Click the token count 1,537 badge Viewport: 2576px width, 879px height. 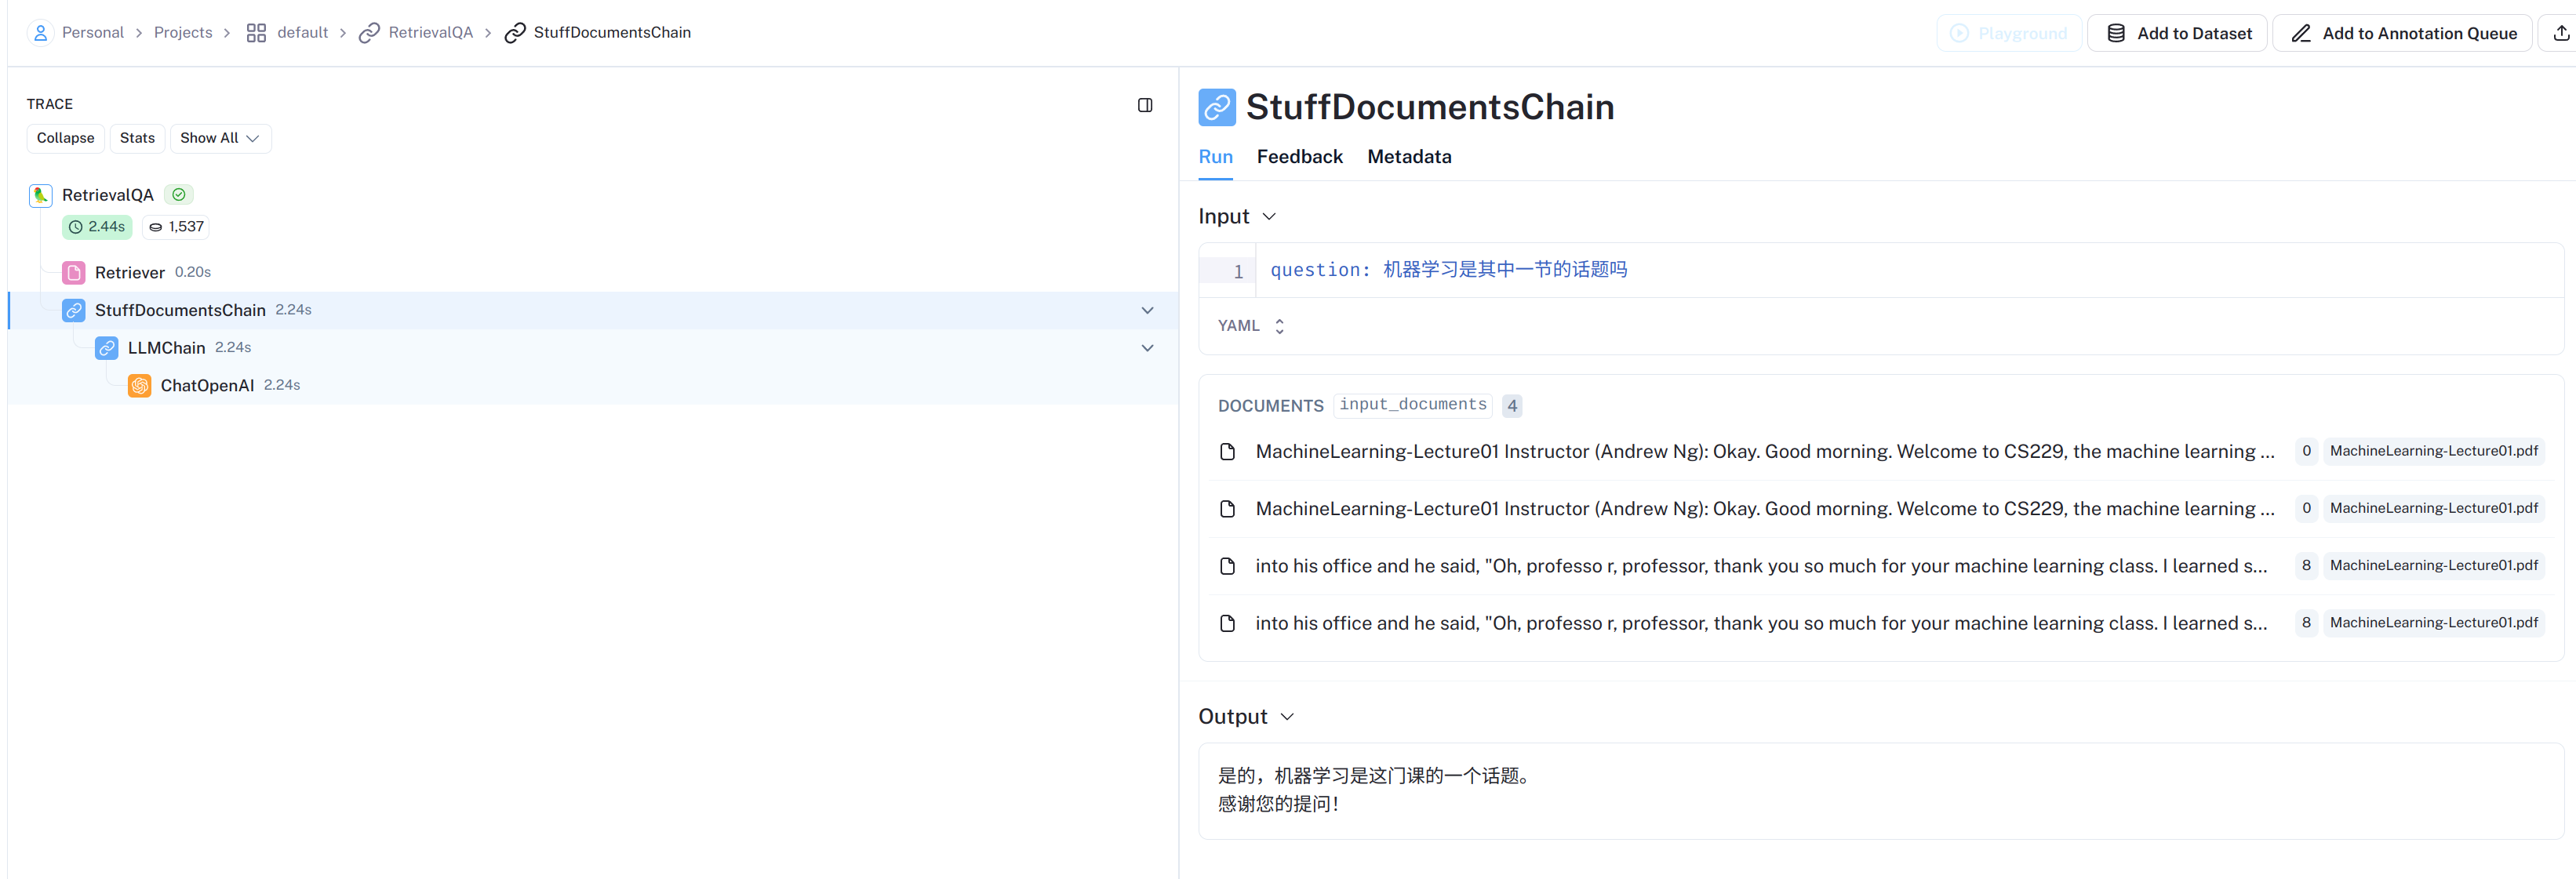pos(176,227)
